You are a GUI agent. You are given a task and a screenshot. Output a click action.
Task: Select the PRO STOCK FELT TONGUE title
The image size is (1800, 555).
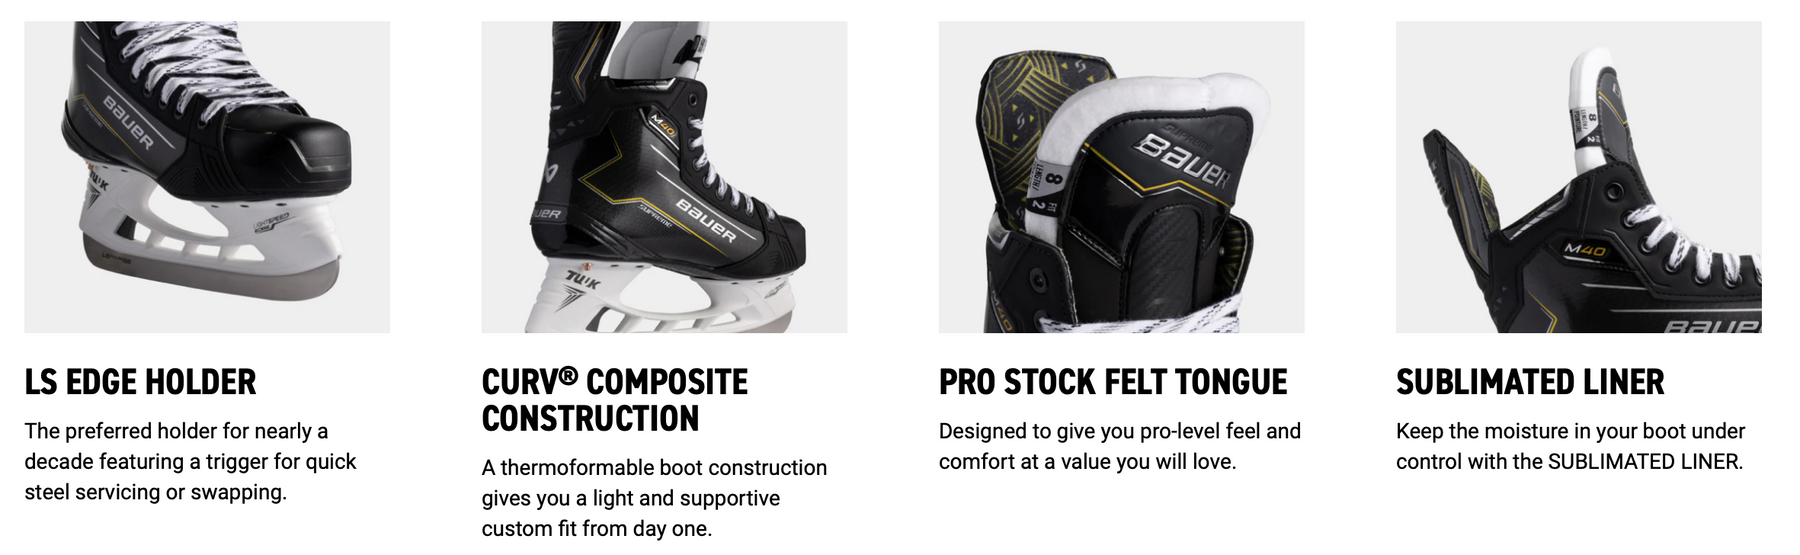coord(1113,382)
